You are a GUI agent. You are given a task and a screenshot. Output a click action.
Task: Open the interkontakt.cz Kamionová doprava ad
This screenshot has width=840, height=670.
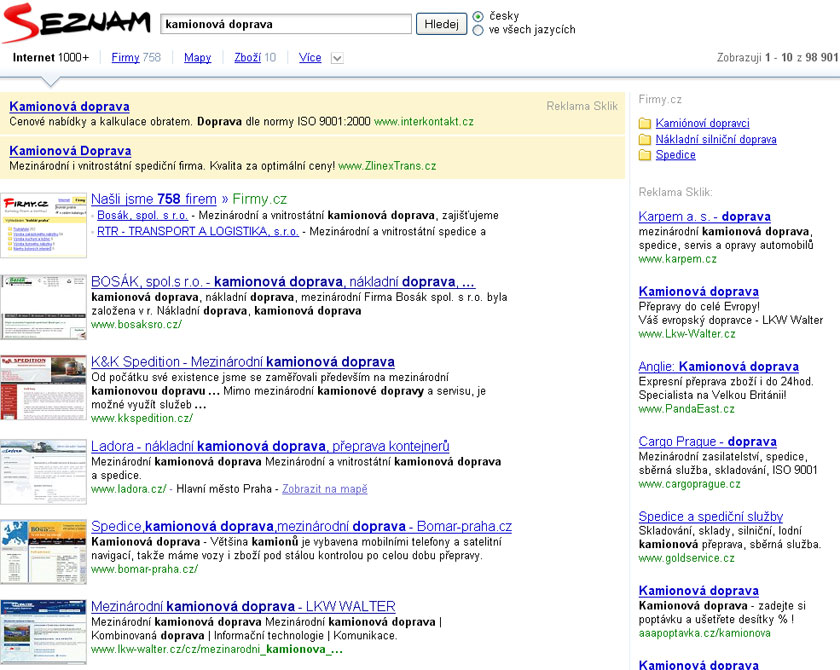coord(69,107)
